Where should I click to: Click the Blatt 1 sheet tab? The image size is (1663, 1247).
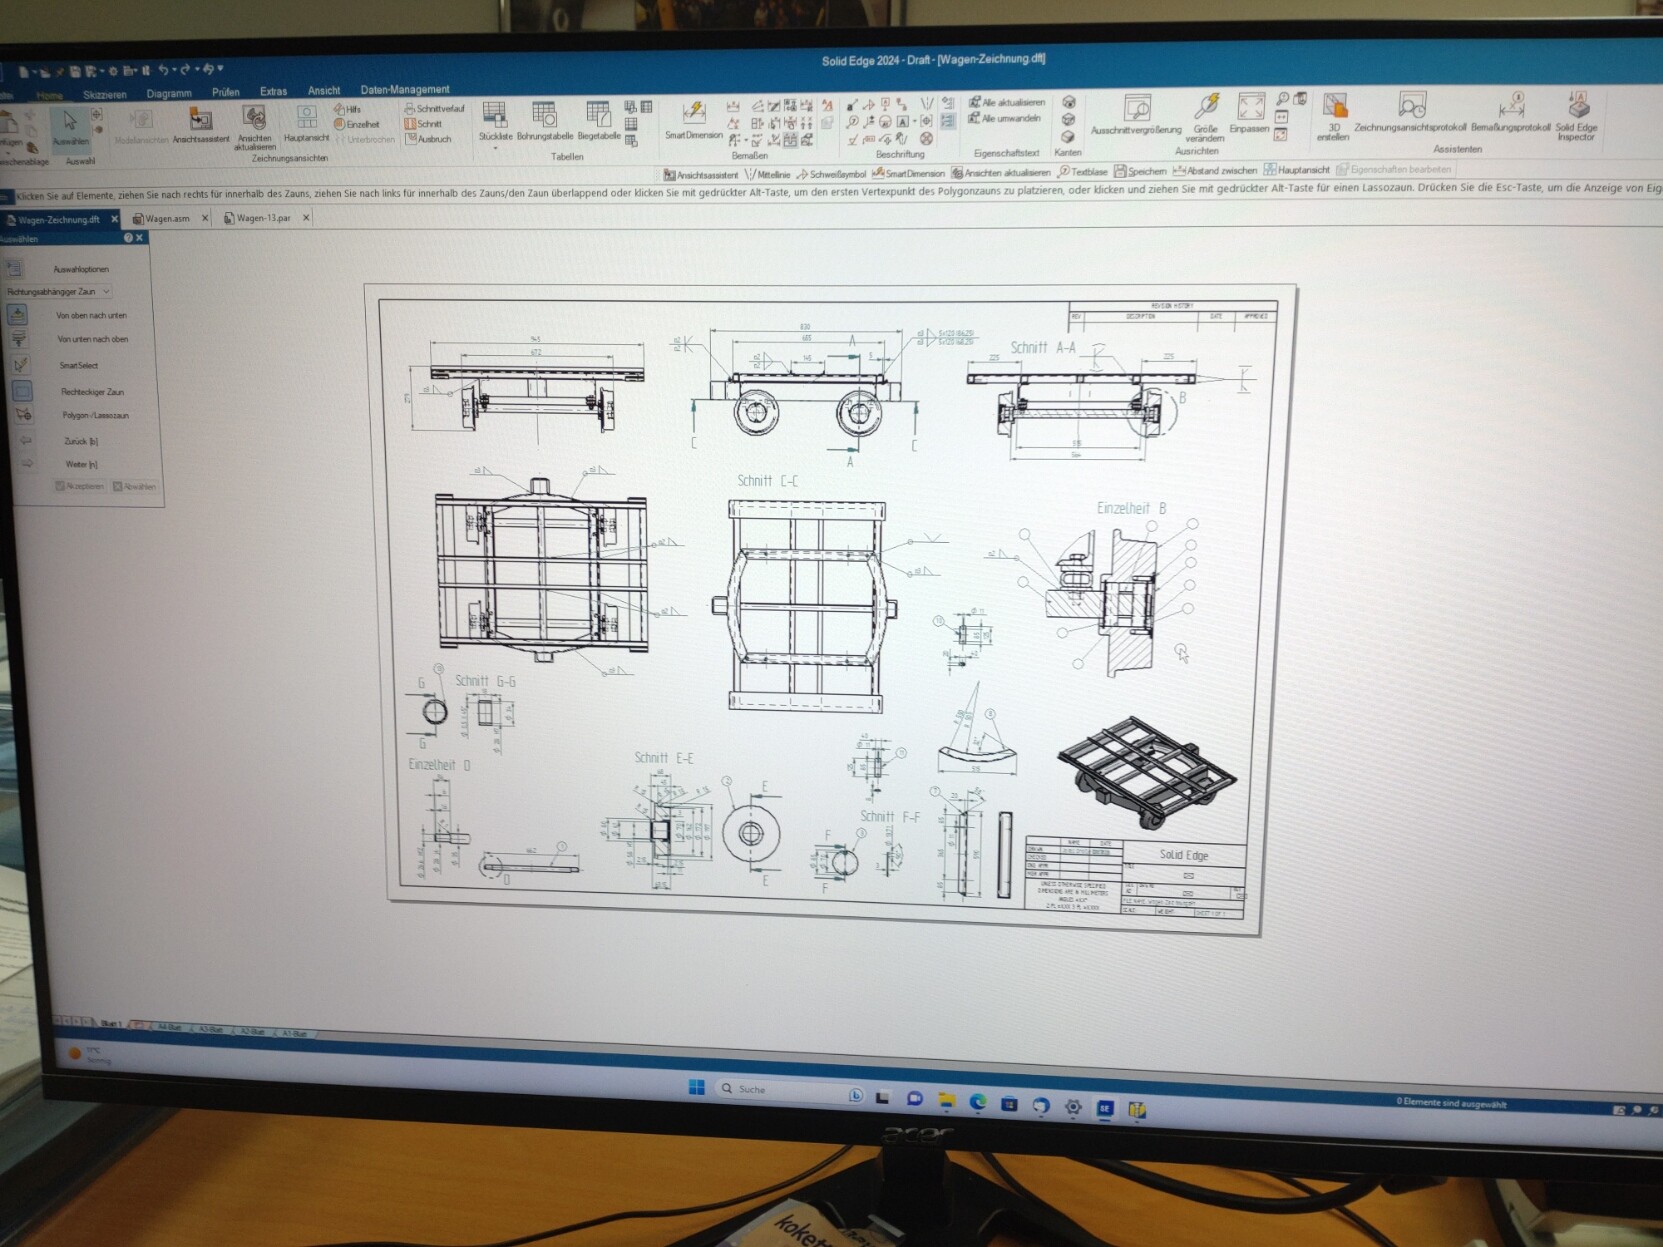110,1024
